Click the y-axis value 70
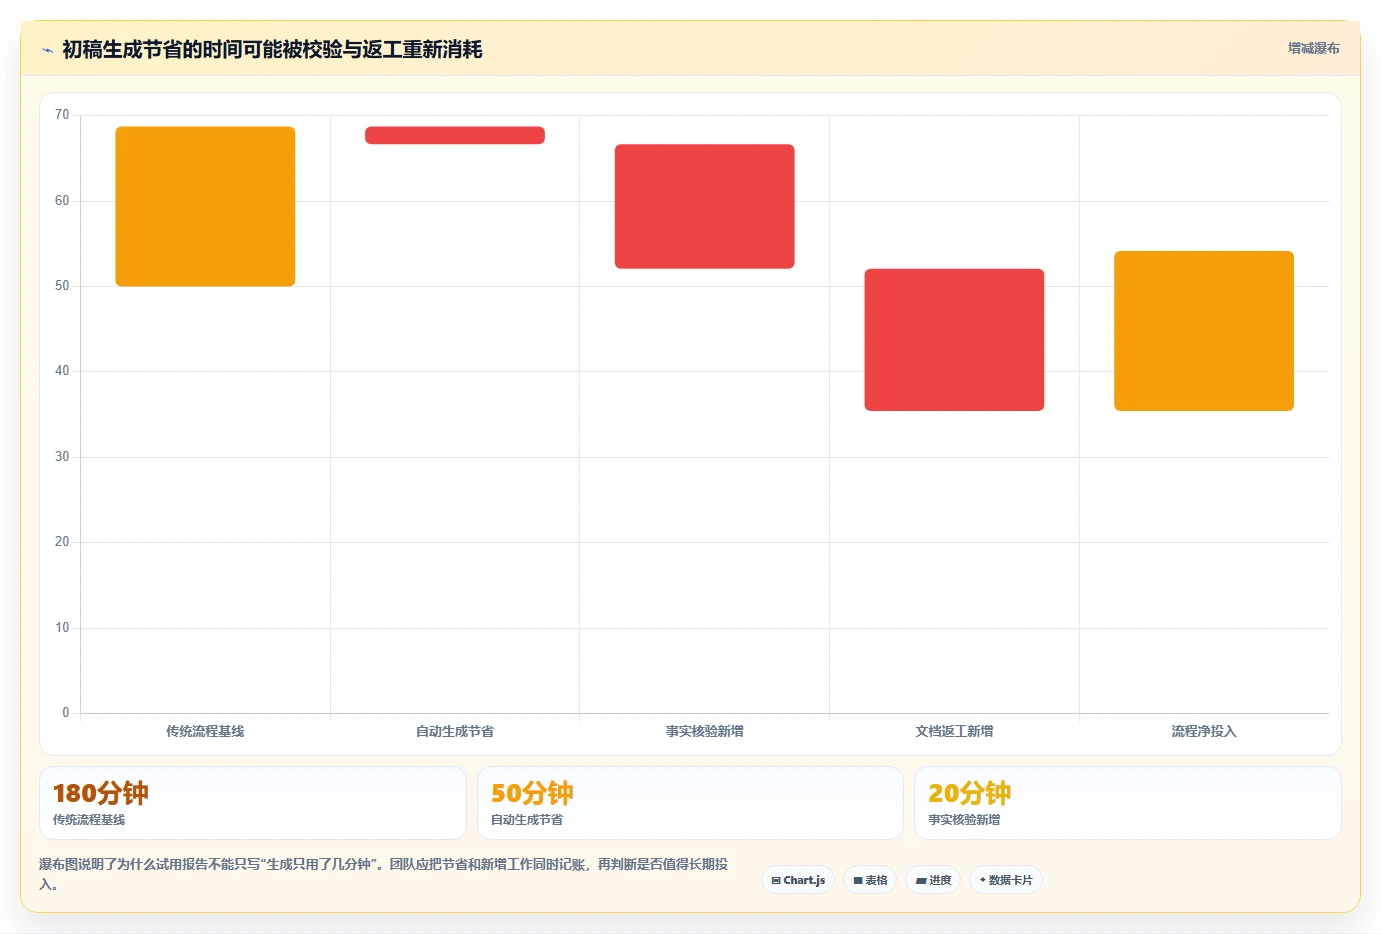 (62, 115)
